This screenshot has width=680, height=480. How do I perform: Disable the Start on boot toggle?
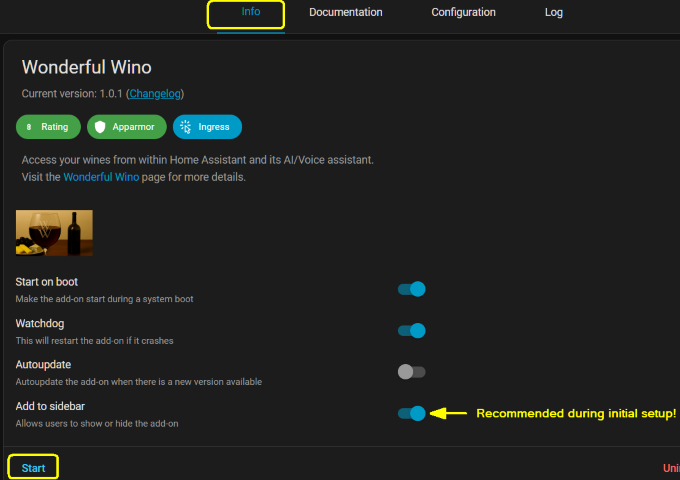click(x=412, y=289)
